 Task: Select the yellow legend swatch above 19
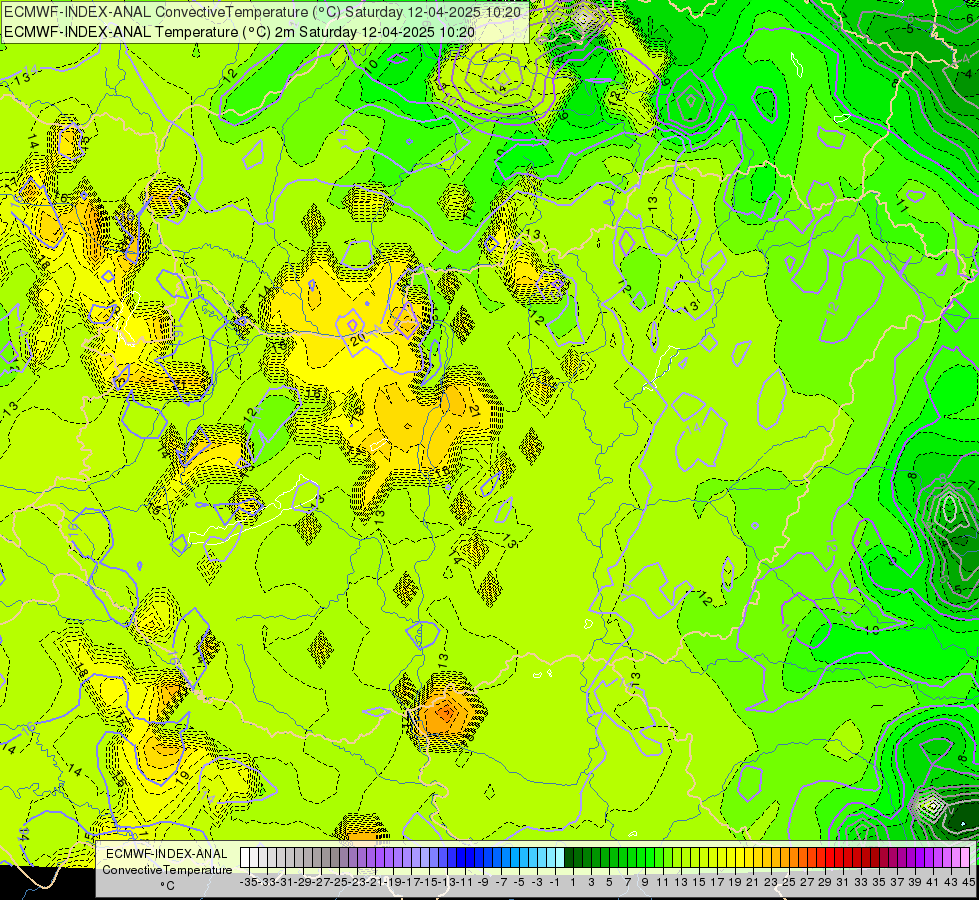point(731,857)
